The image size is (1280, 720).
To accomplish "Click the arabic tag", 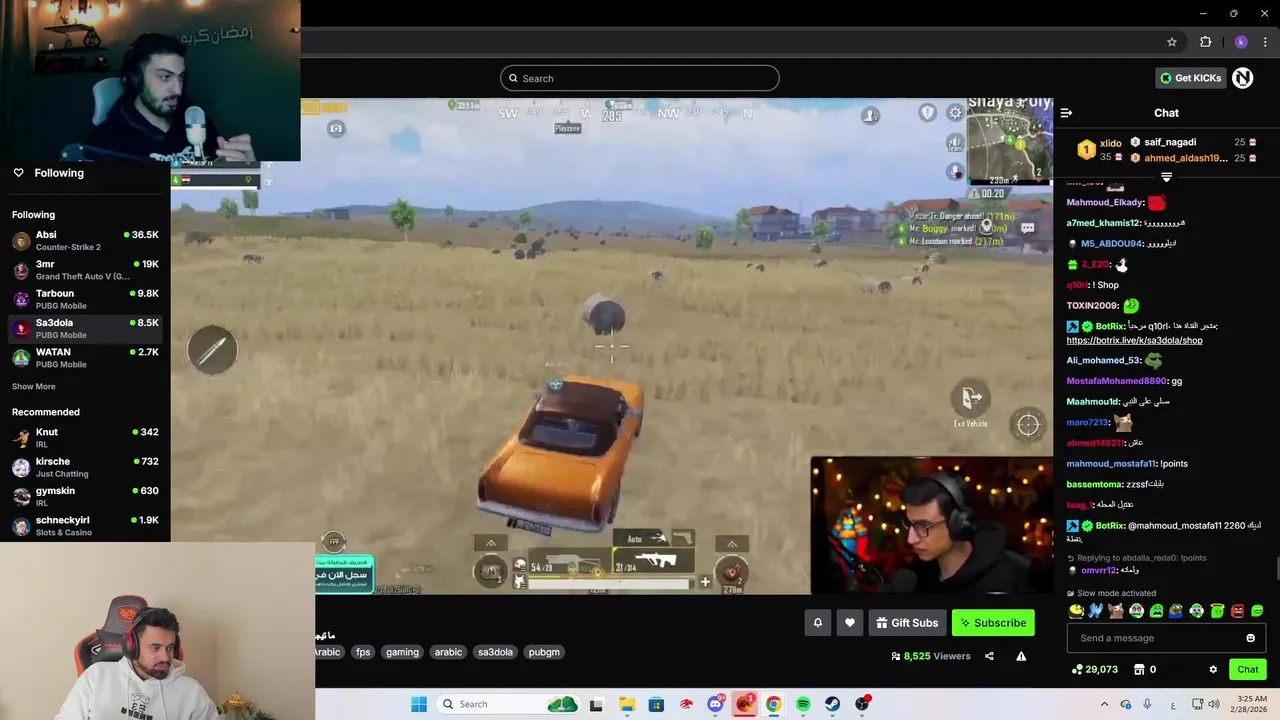I will pyautogui.click(x=448, y=652).
